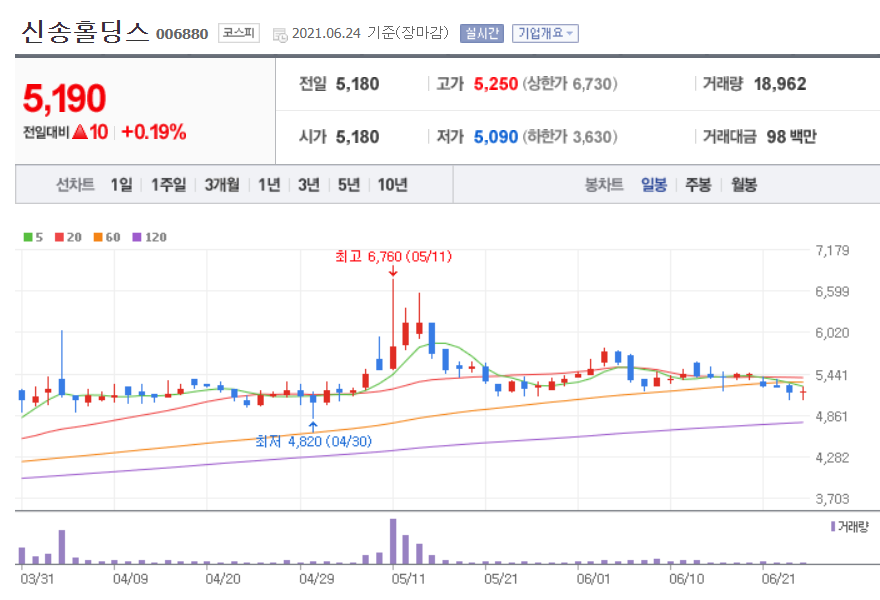Switch to the 주봉 weekly candle chart
The image size is (880, 600).
point(698,184)
